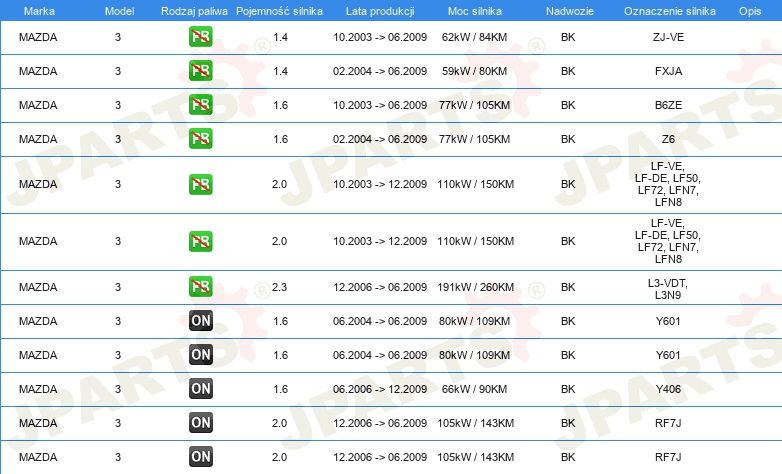Select production years in the B6ZE row

[x=380, y=105]
